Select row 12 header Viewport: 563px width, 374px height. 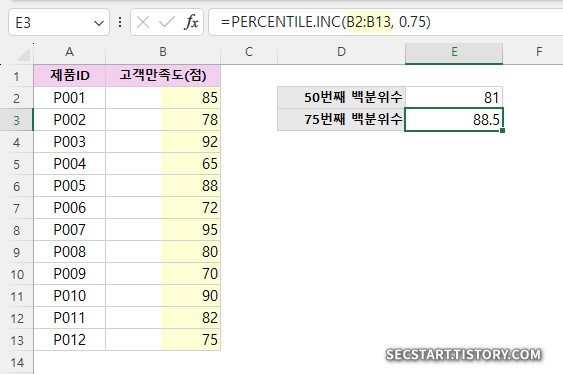(x=17, y=318)
